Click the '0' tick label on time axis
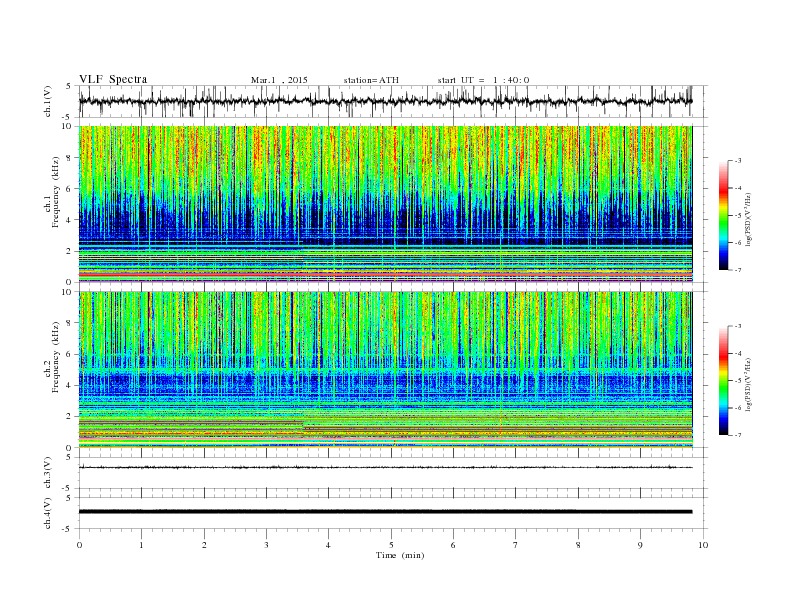 (x=79, y=545)
